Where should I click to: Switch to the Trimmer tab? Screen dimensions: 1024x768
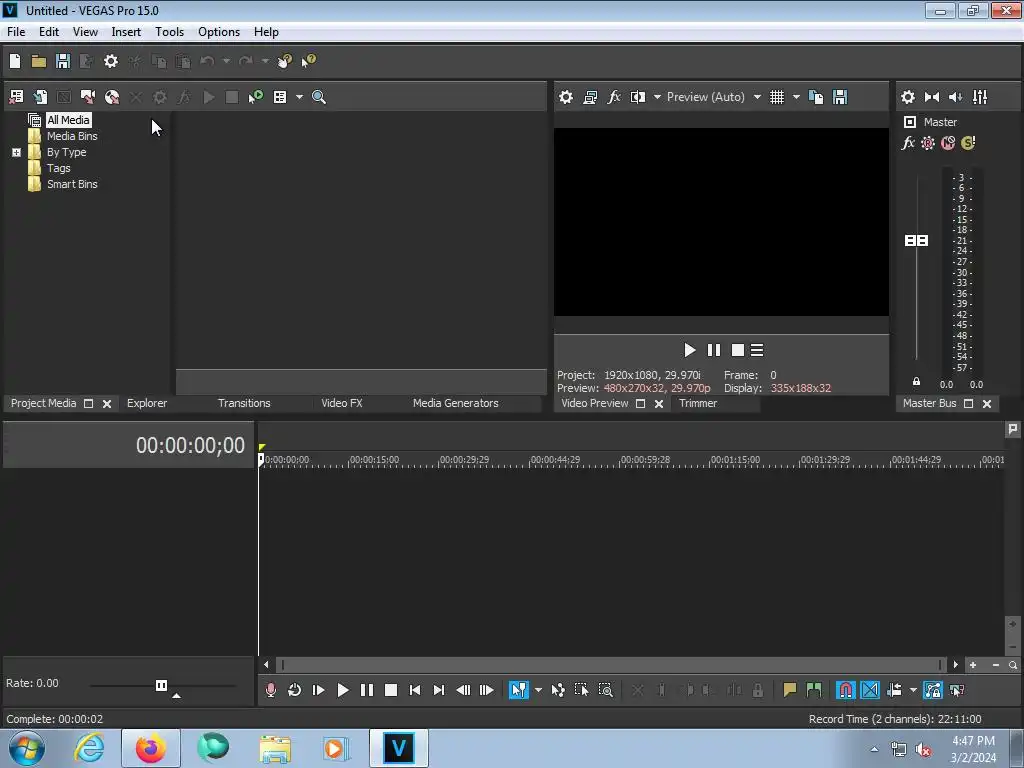(697, 404)
